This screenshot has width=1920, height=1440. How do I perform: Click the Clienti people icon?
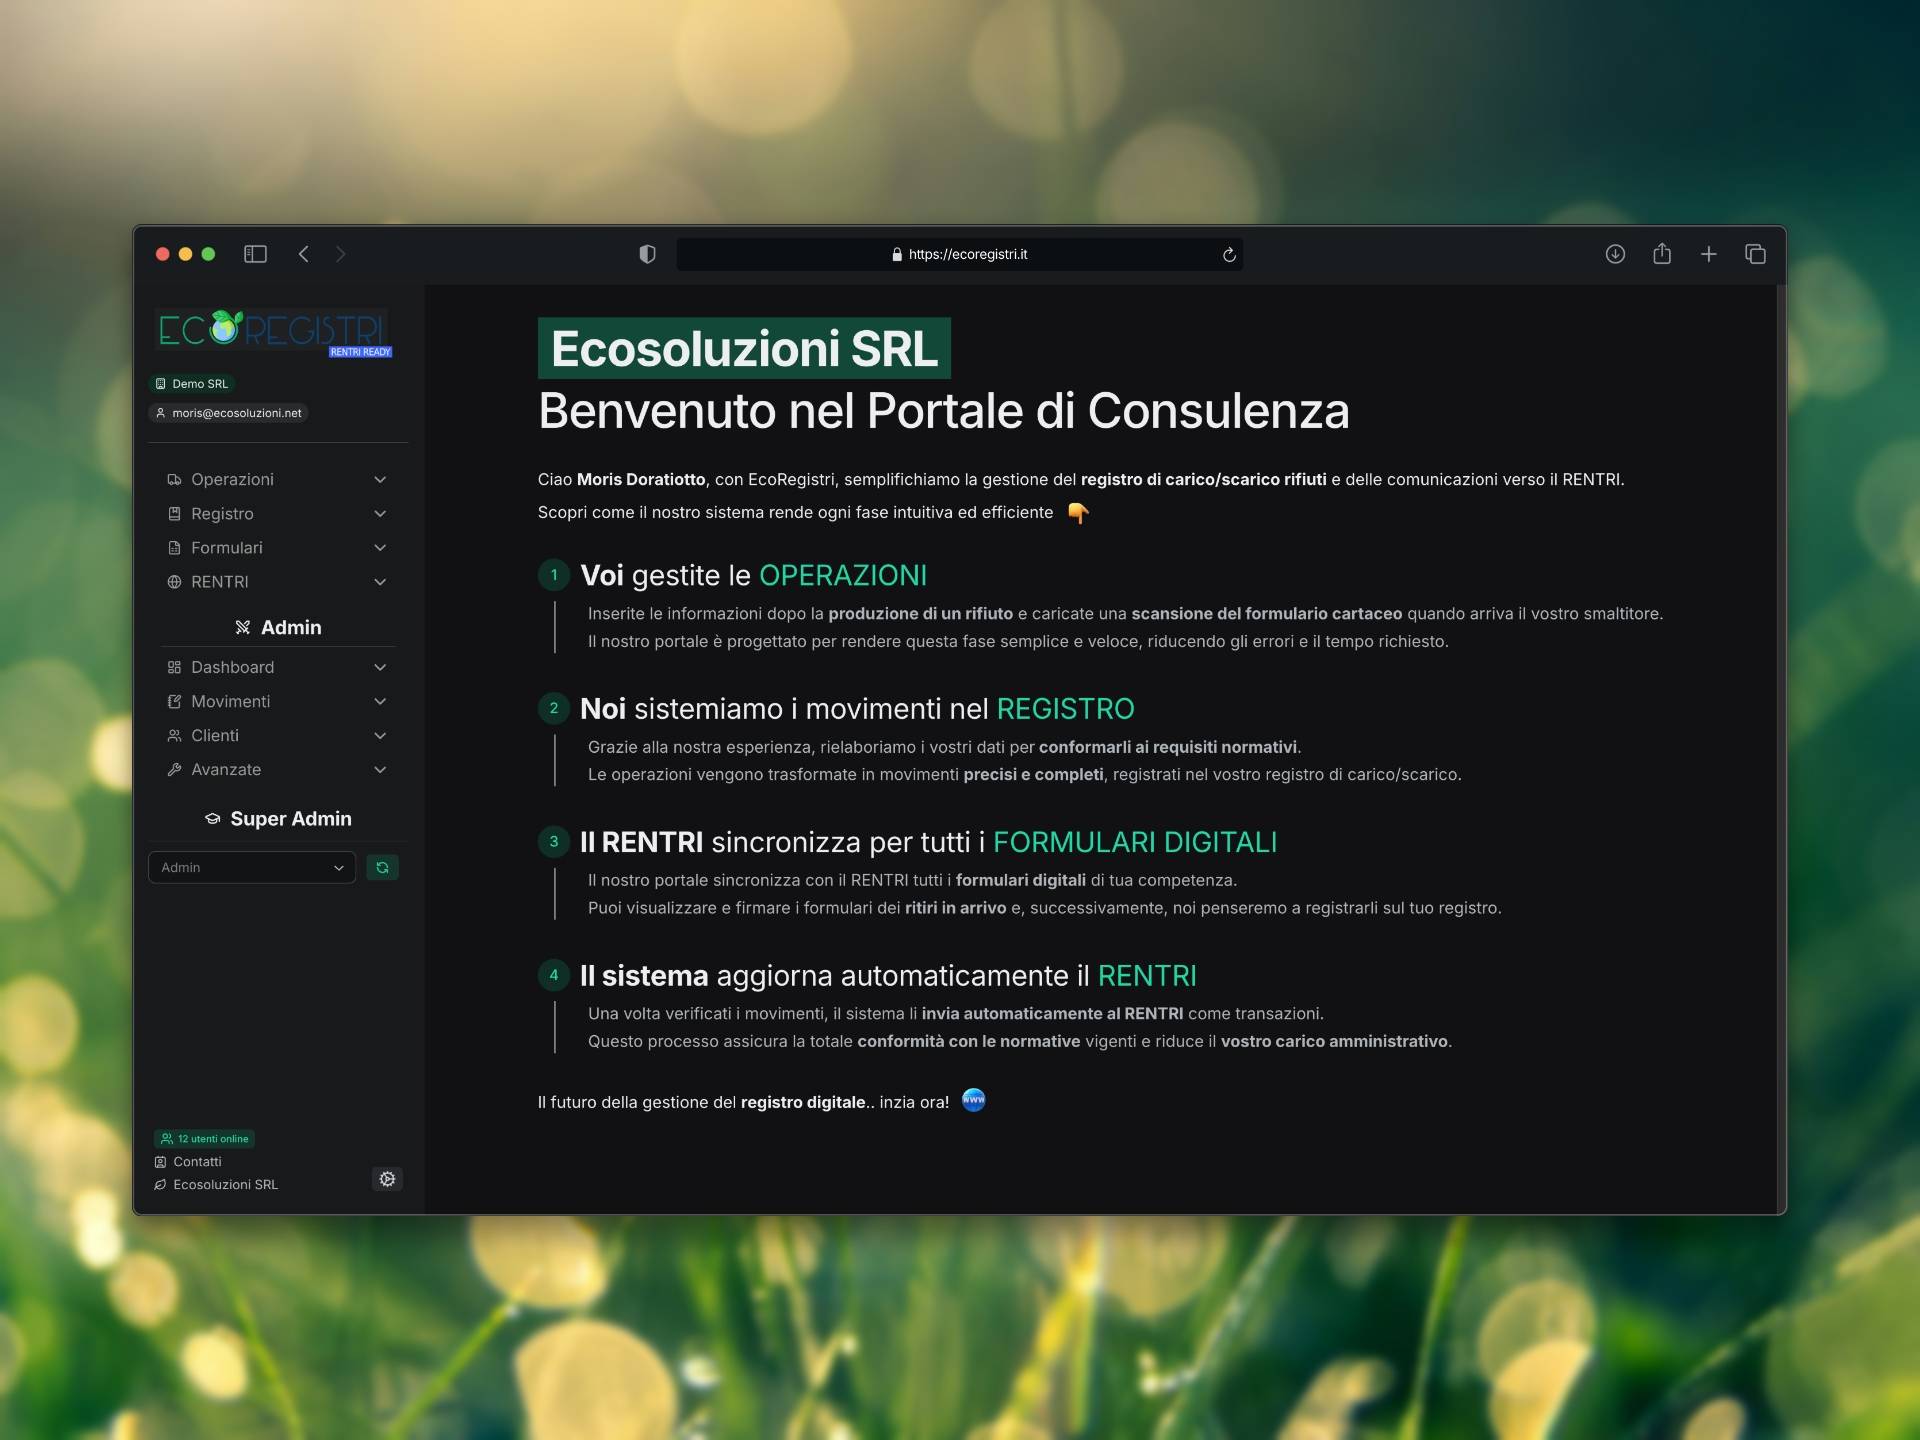tap(174, 735)
